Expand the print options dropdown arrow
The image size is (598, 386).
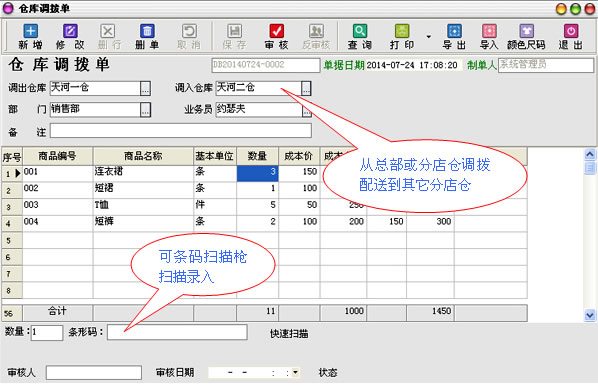pos(429,37)
